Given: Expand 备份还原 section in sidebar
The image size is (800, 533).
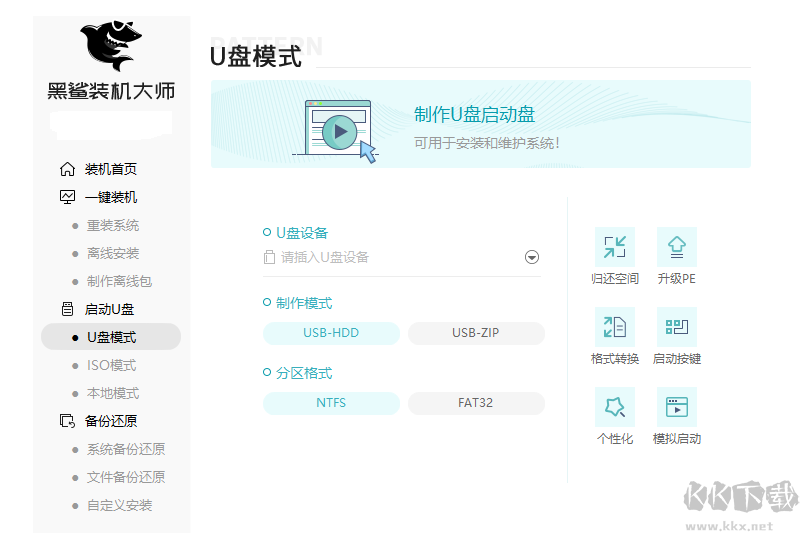Looking at the screenshot, I should point(111,421).
